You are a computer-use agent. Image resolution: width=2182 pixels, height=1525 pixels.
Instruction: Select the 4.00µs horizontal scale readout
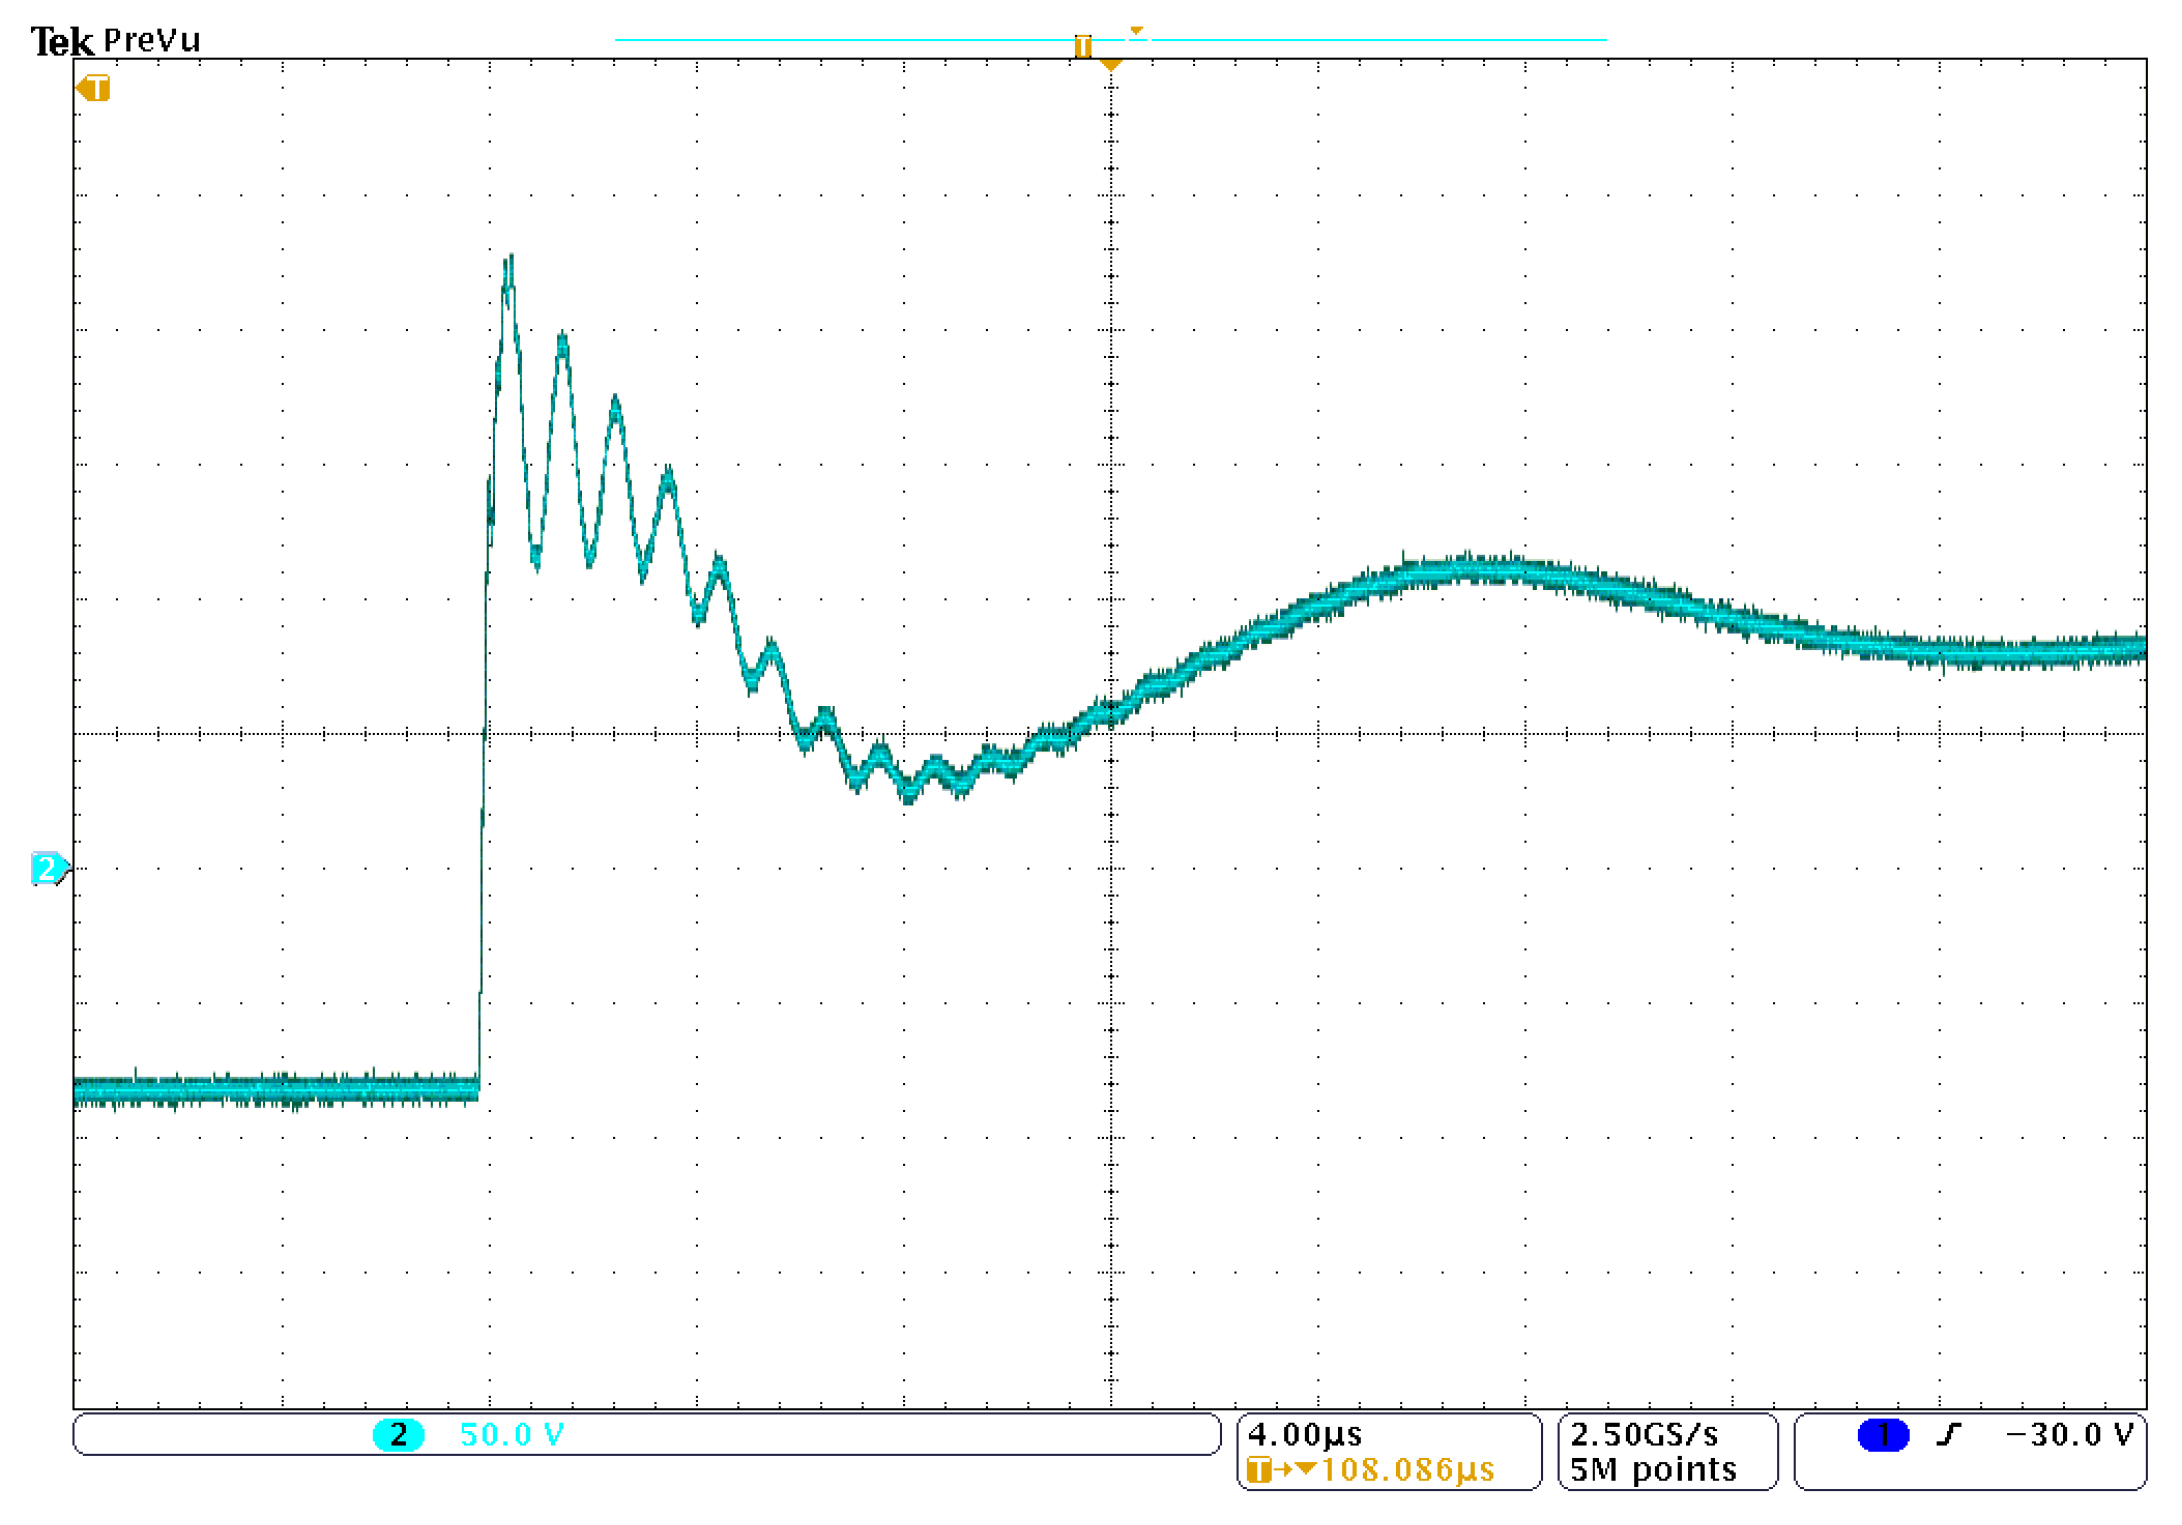point(1304,1434)
